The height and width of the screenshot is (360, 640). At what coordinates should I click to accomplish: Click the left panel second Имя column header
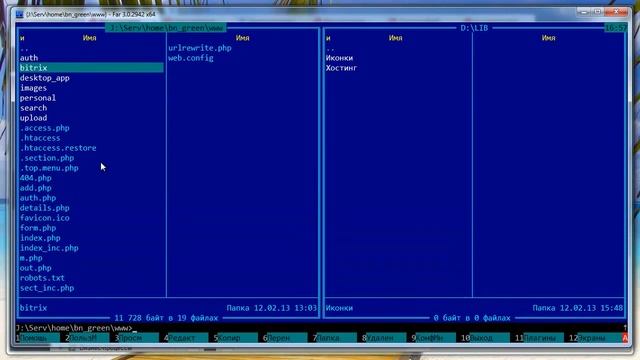pos(242,38)
